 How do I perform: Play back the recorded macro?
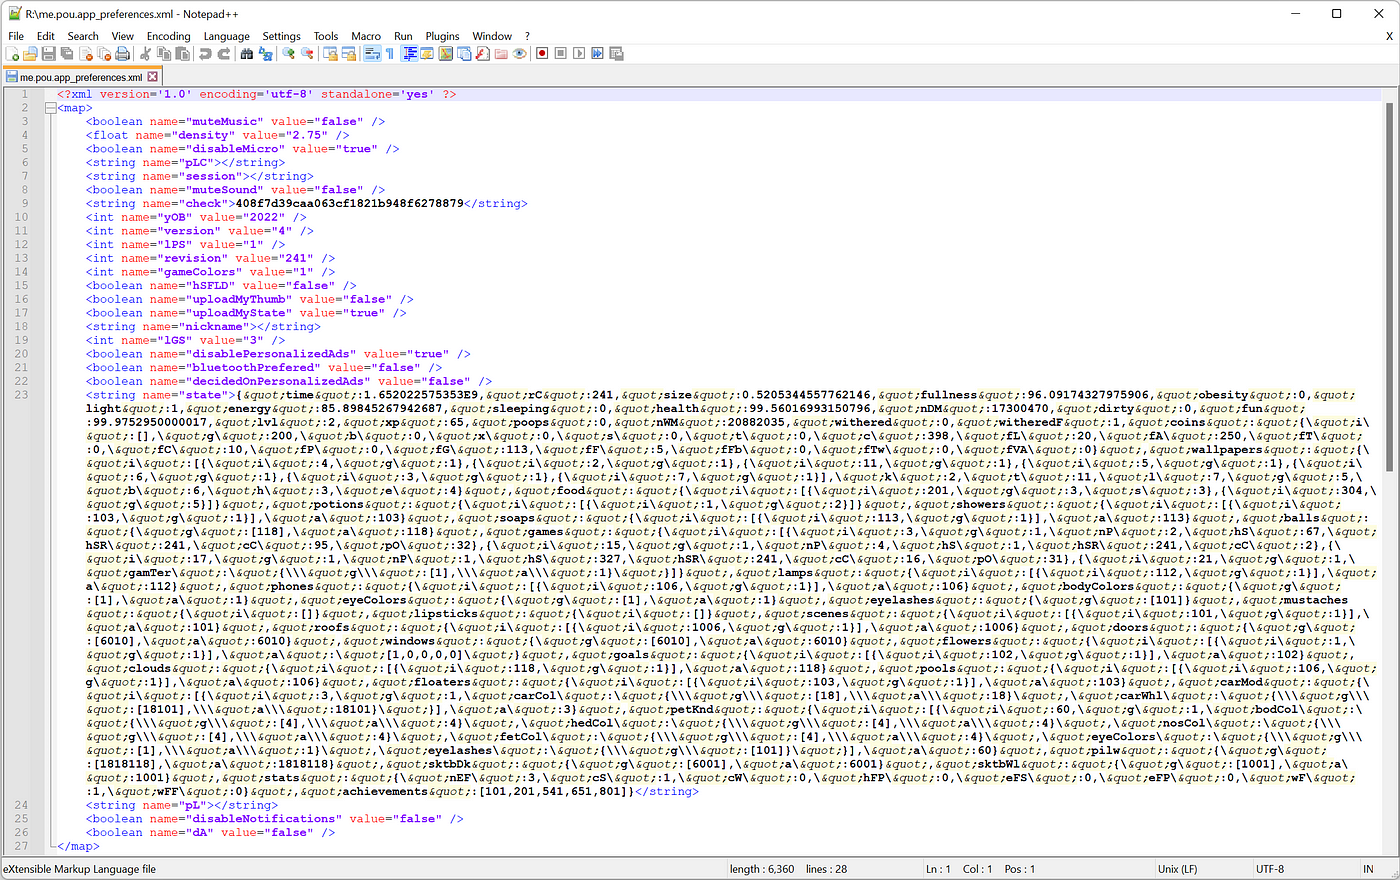point(579,54)
